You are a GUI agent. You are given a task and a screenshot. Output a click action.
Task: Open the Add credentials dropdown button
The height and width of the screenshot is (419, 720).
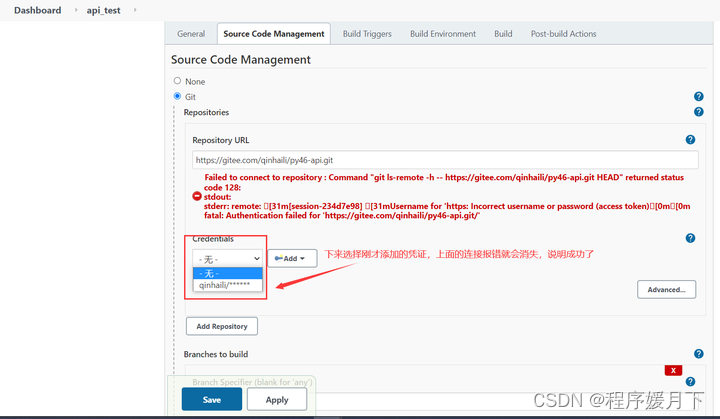click(x=292, y=258)
